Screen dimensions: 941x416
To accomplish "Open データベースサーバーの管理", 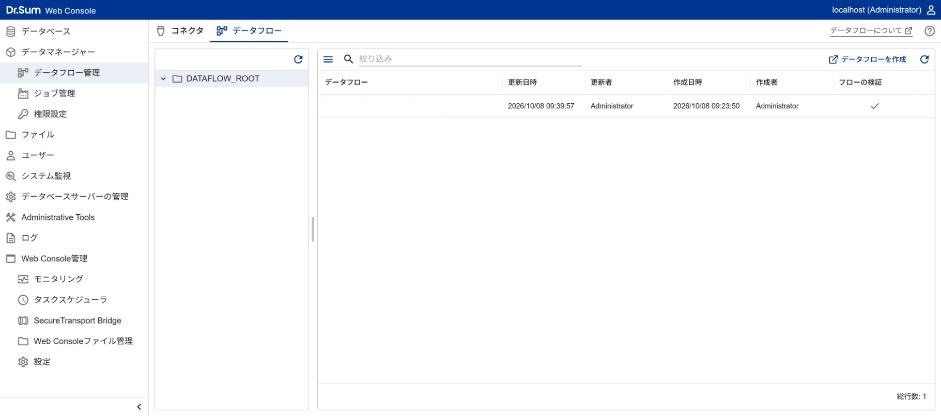I will (74, 196).
